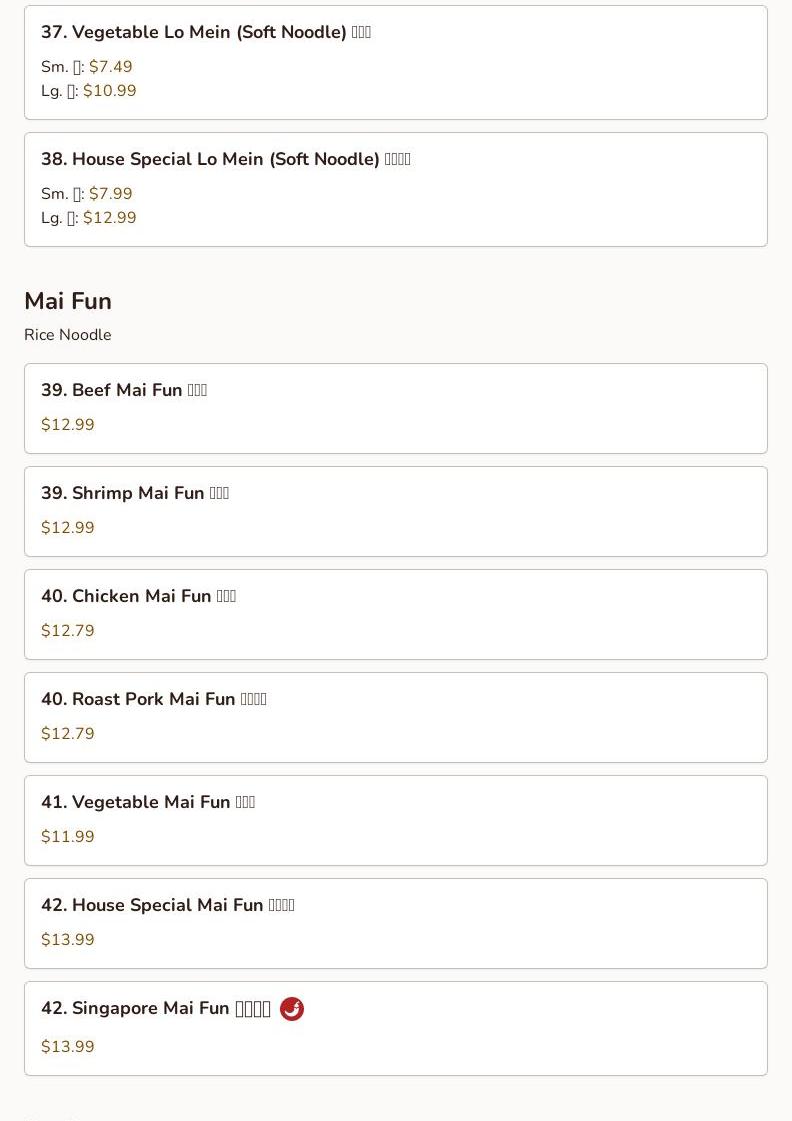
Task: Select small House Special Lo Mein $7.99
Action: pos(111,194)
